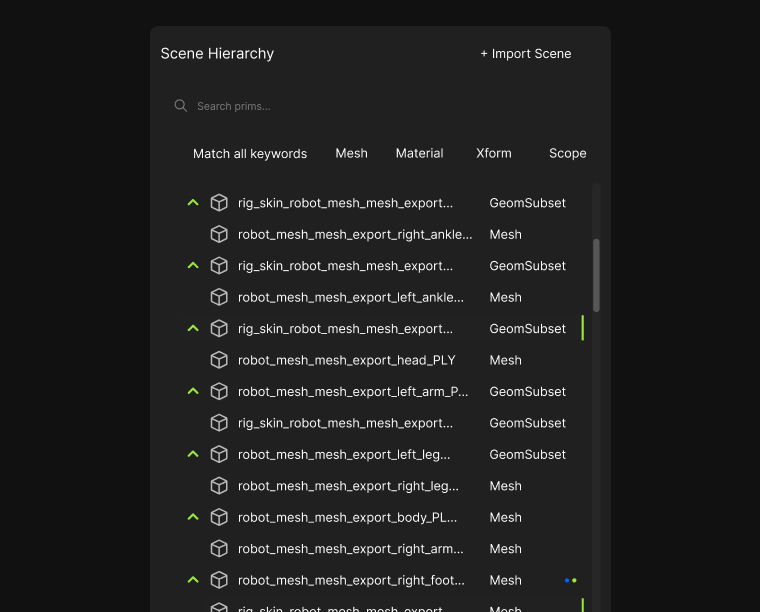The width and height of the screenshot is (760, 612).
Task: Click the blue and green dots on right_foot row
Action: (x=570, y=581)
